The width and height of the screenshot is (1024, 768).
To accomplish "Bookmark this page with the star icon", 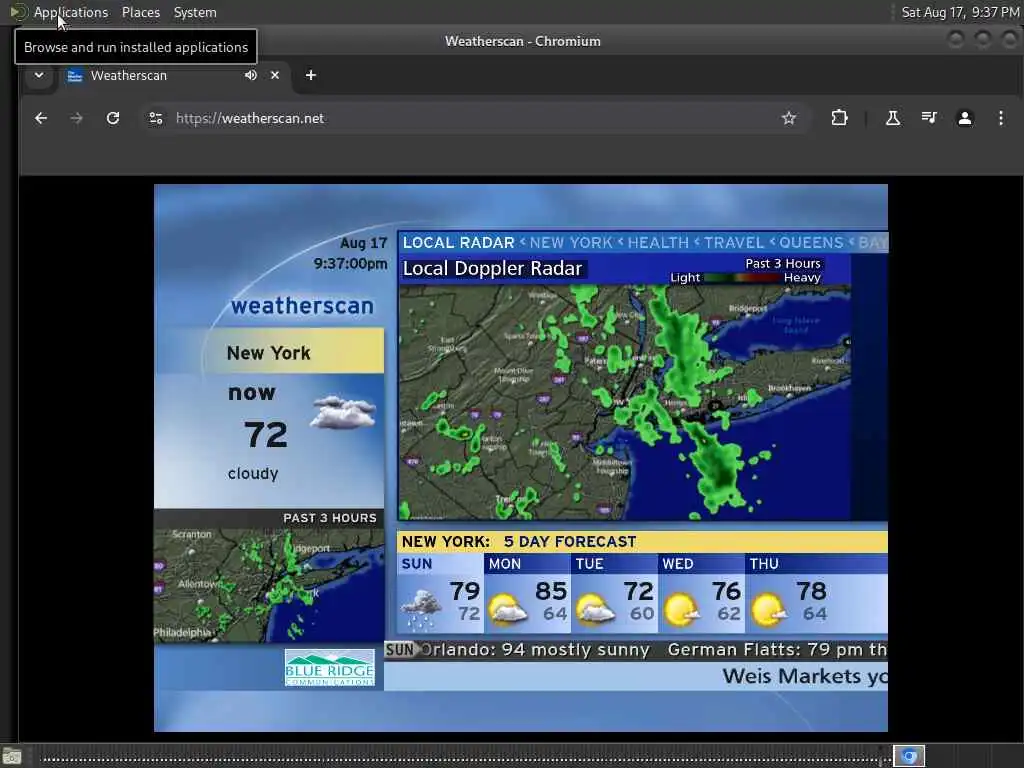I will click(x=789, y=118).
